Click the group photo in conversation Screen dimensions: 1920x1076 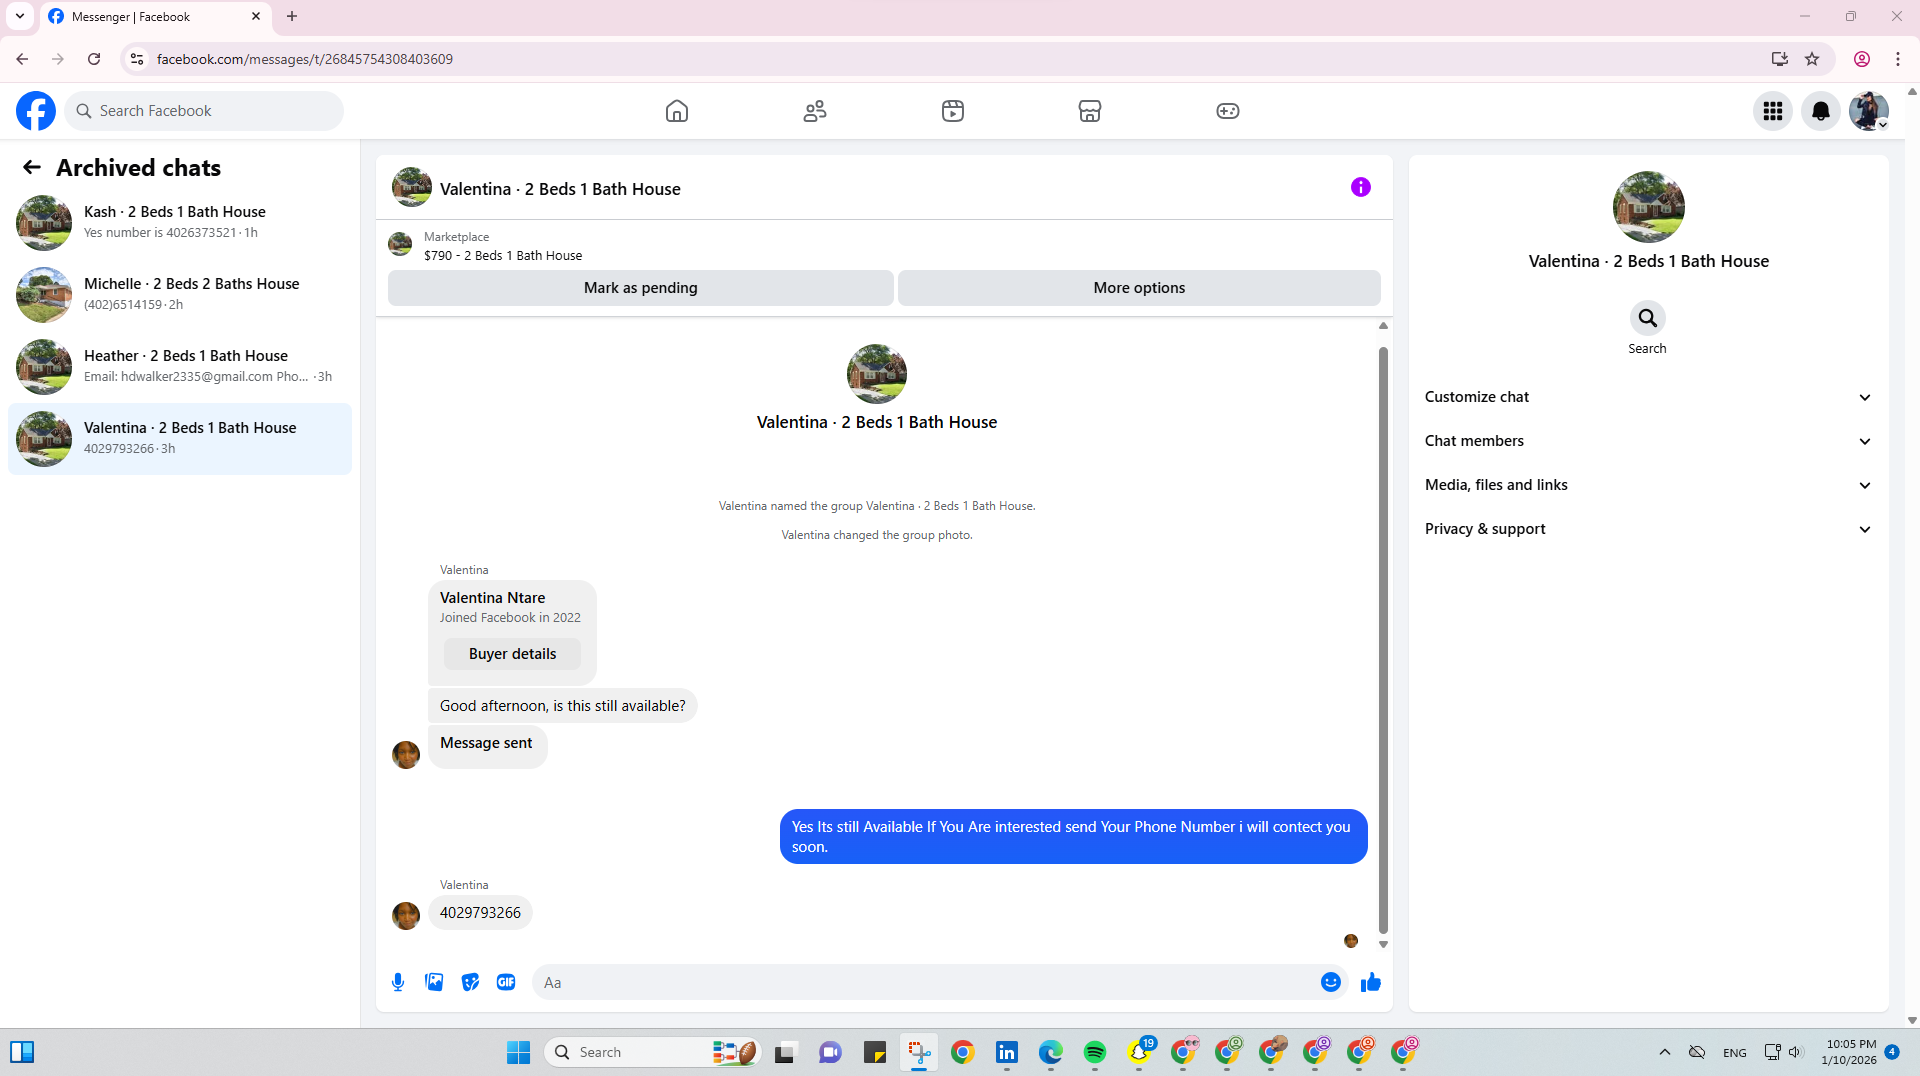[877, 374]
